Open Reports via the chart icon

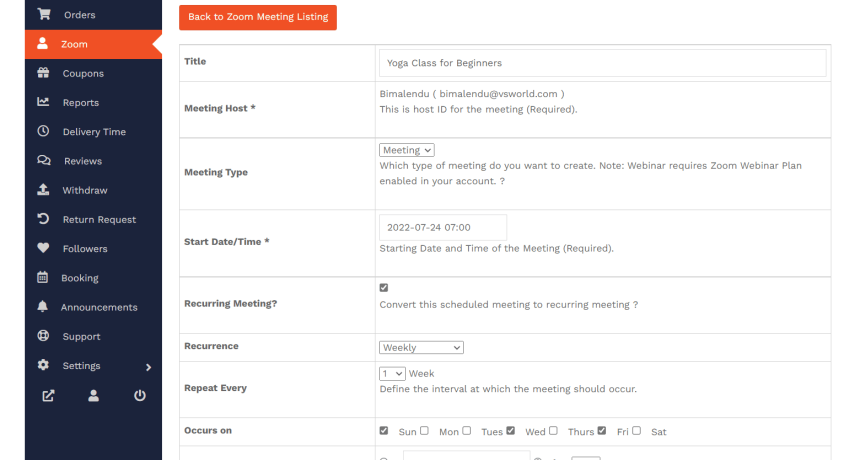(x=43, y=102)
